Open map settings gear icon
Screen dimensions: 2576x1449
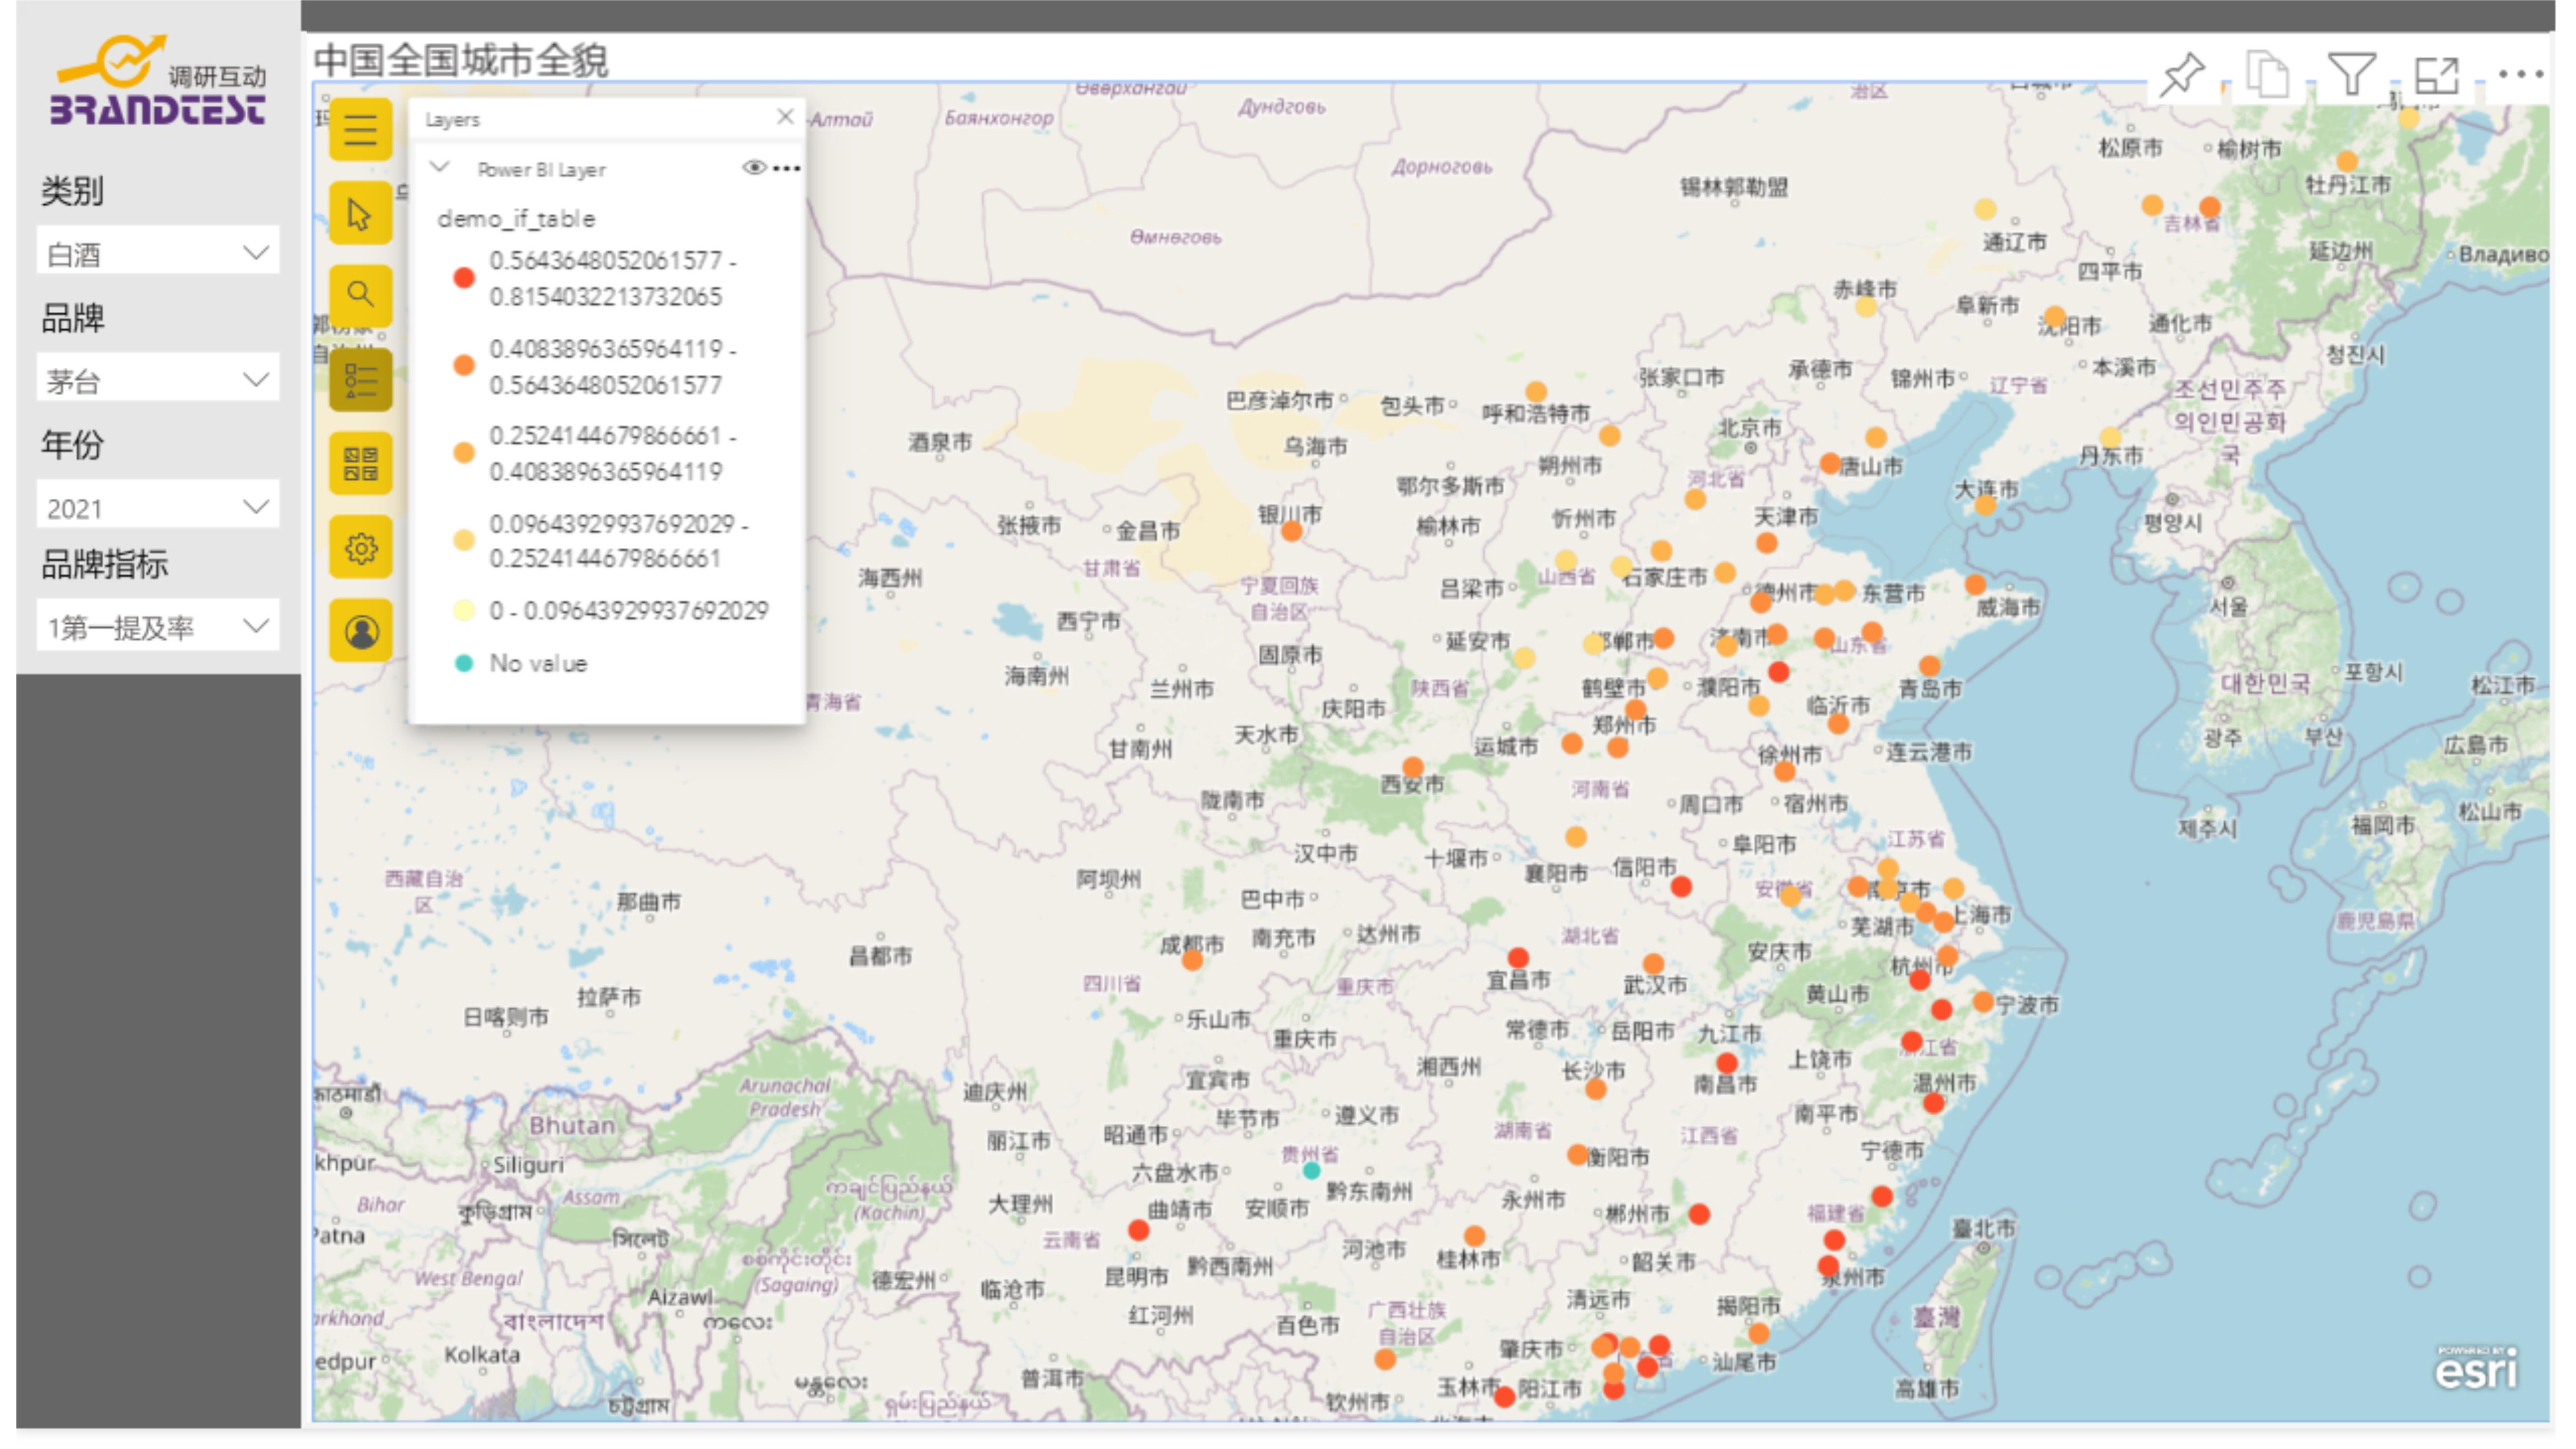coord(361,548)
